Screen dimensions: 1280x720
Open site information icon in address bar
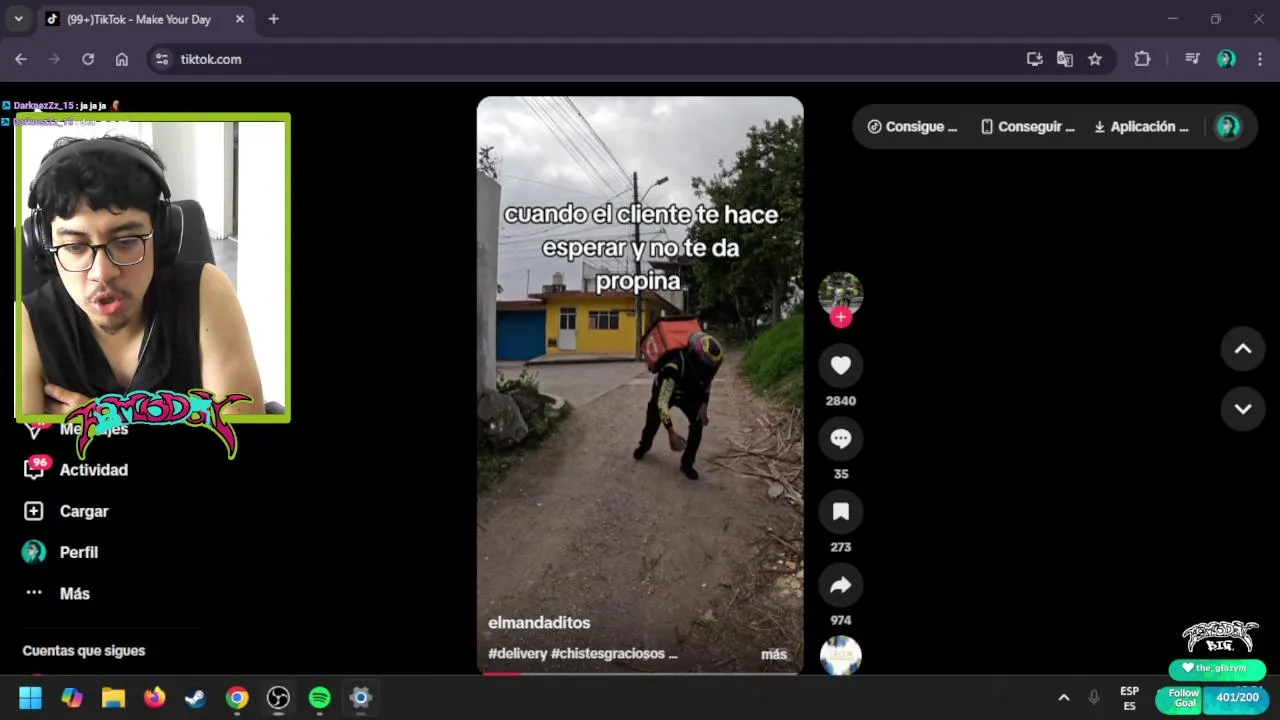(x=162, y=59)
